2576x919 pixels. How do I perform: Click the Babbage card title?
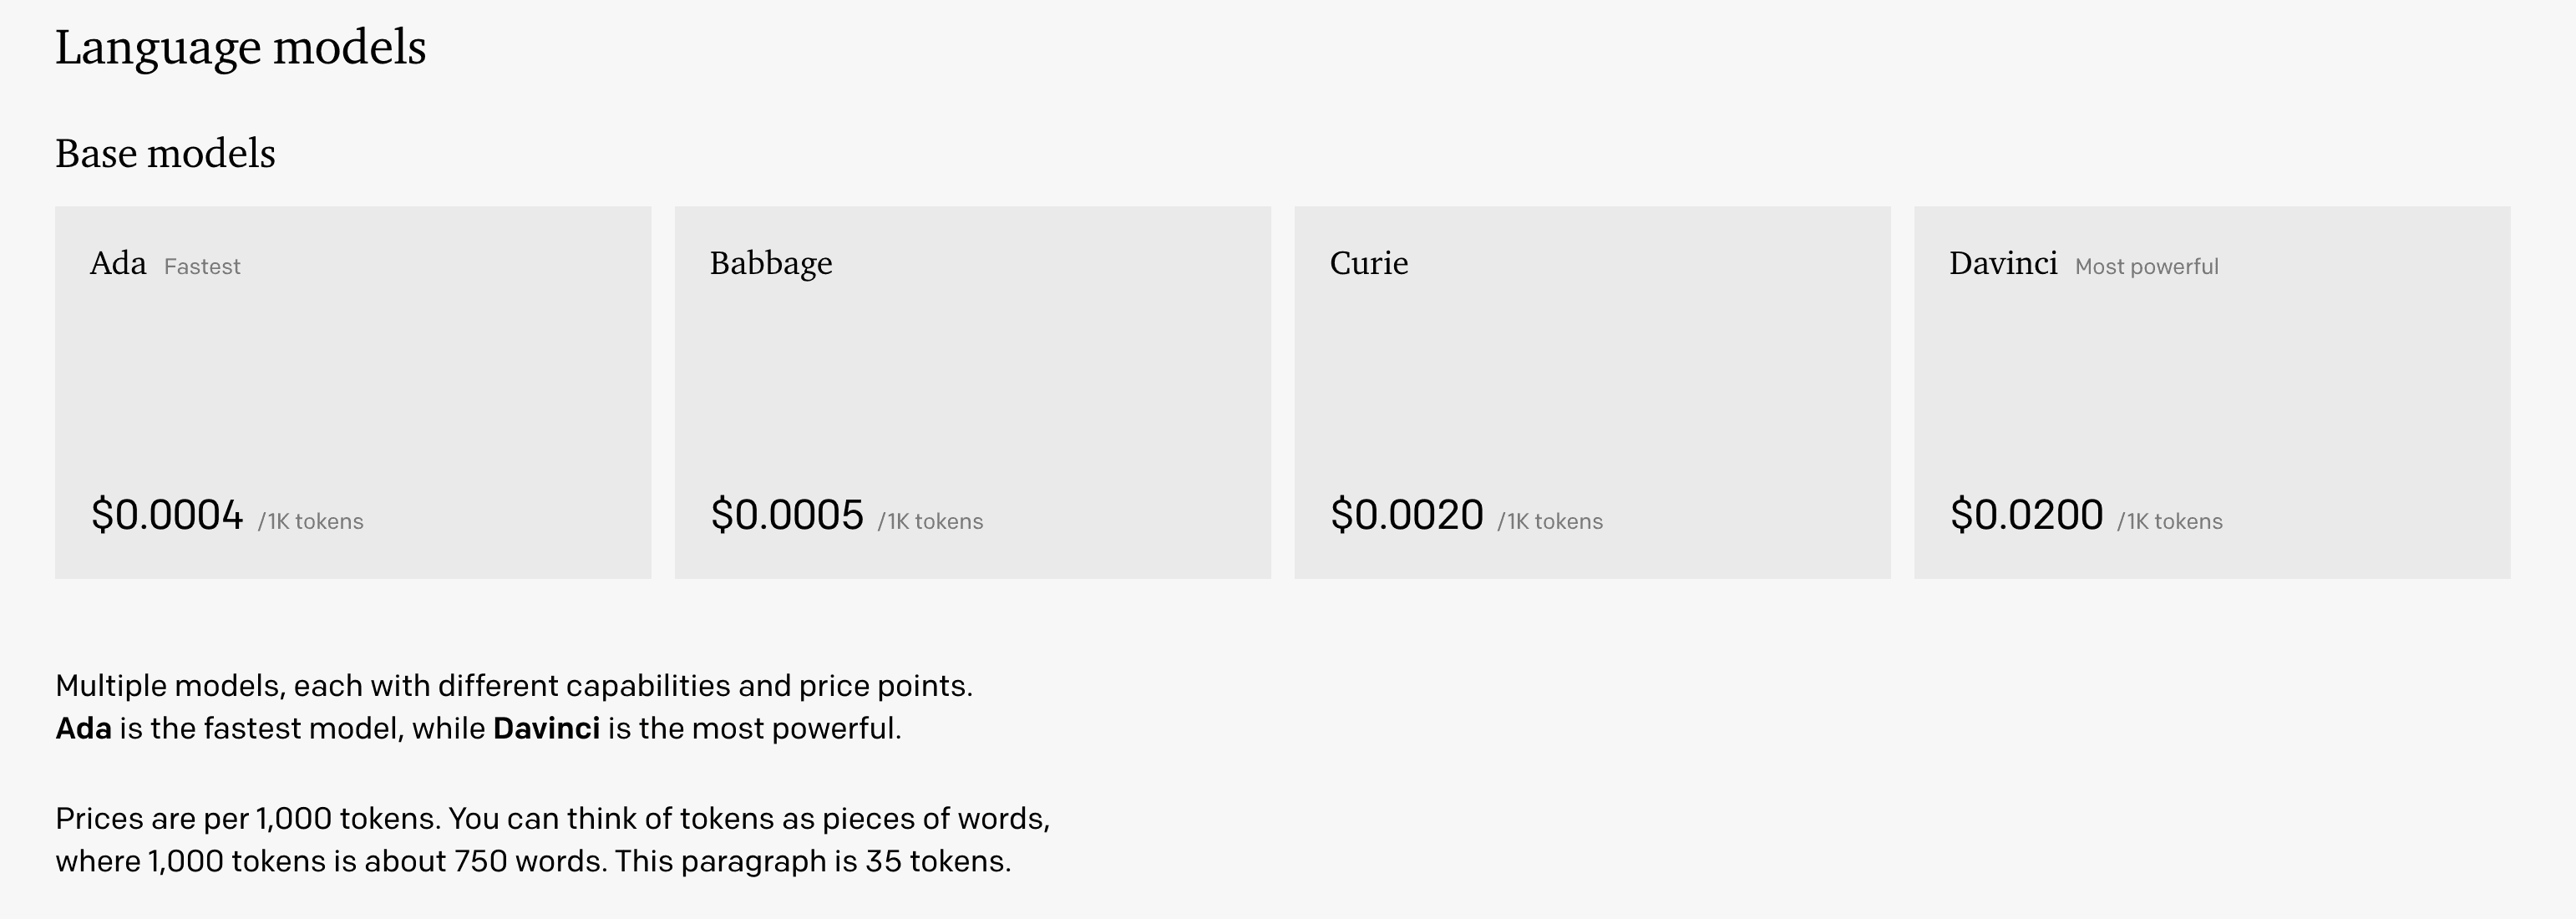point(771,263)
